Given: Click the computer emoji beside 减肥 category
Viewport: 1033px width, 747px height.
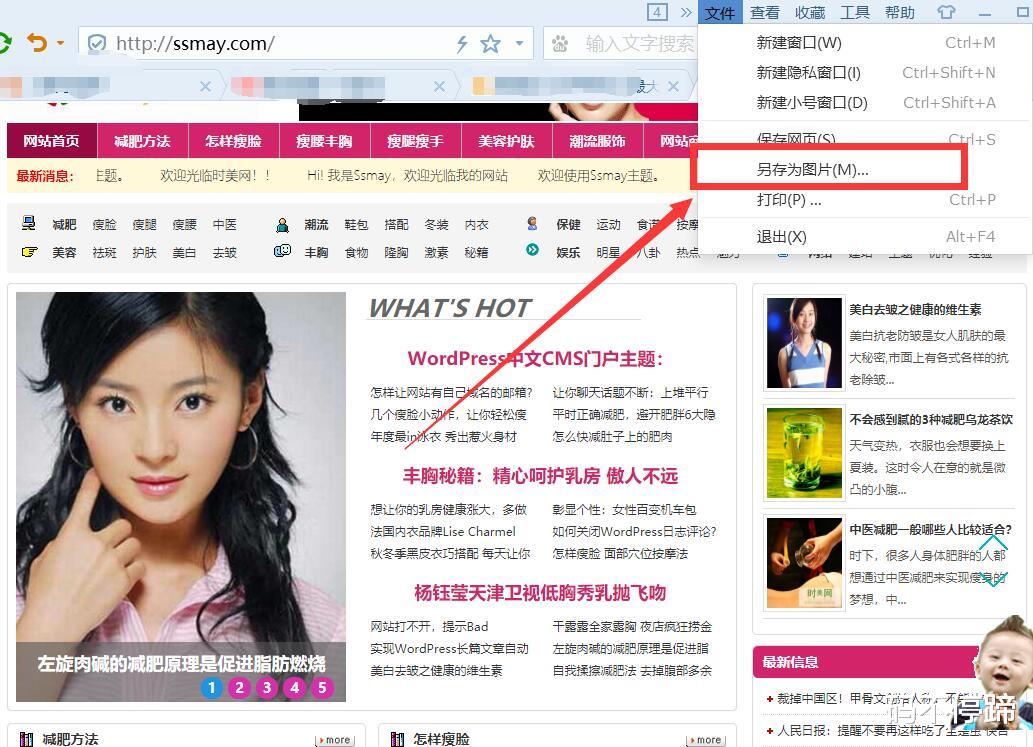Looking at the screenshot, I should click(29, 223).
